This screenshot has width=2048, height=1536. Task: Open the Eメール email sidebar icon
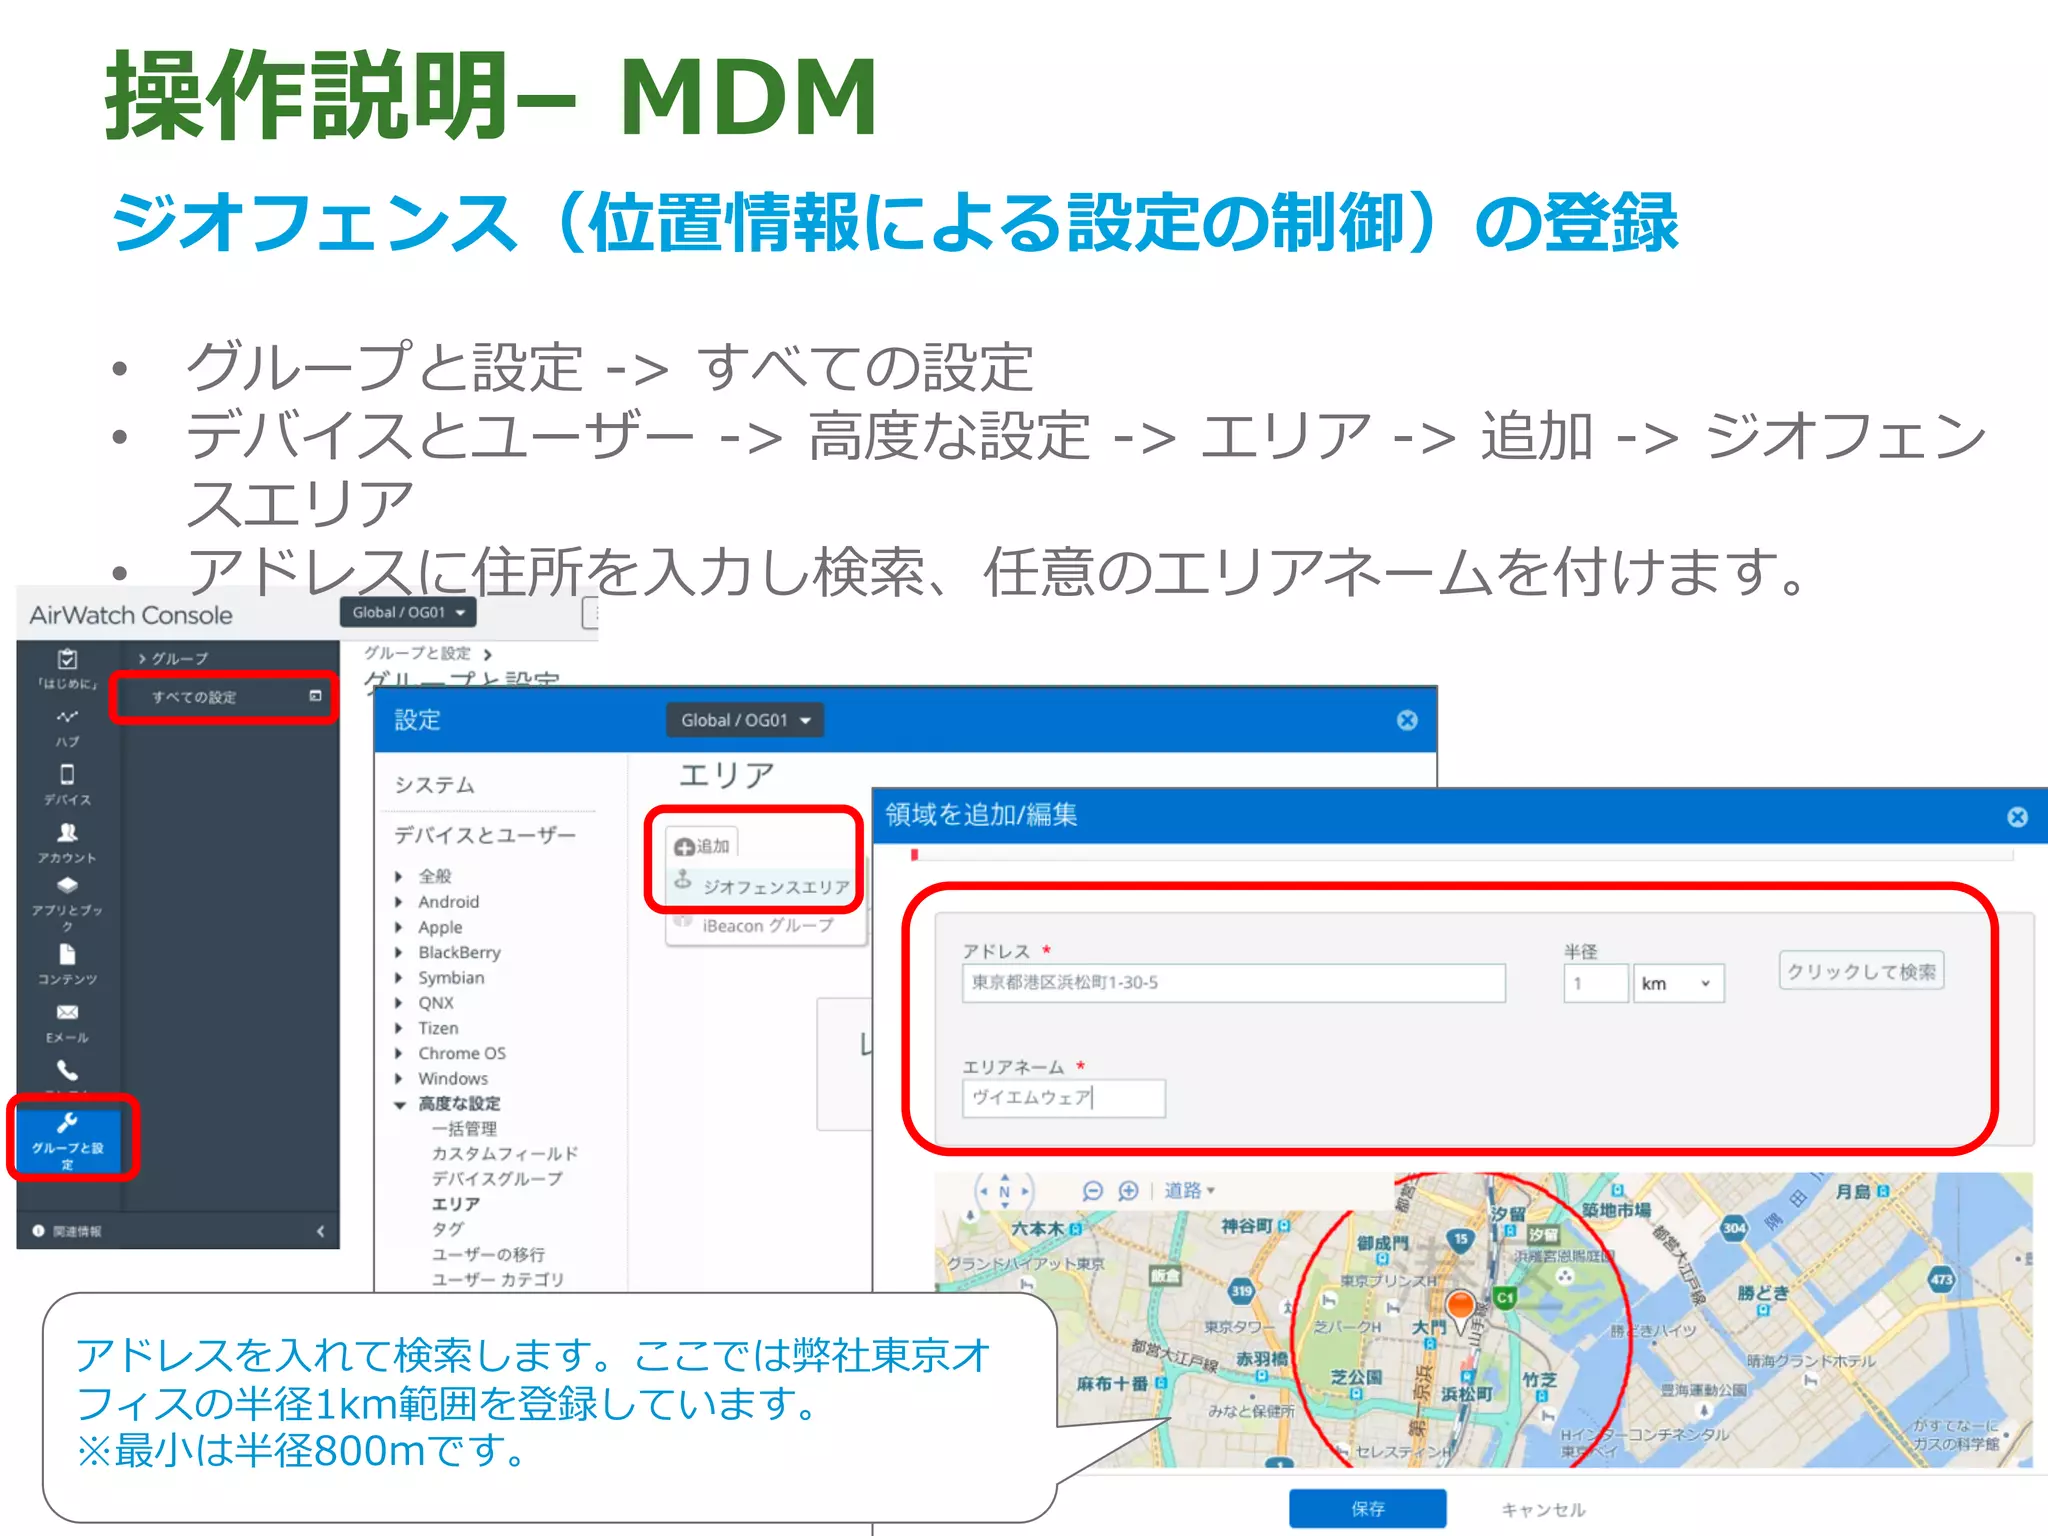pyautogui.click(x=67, y=1012)
